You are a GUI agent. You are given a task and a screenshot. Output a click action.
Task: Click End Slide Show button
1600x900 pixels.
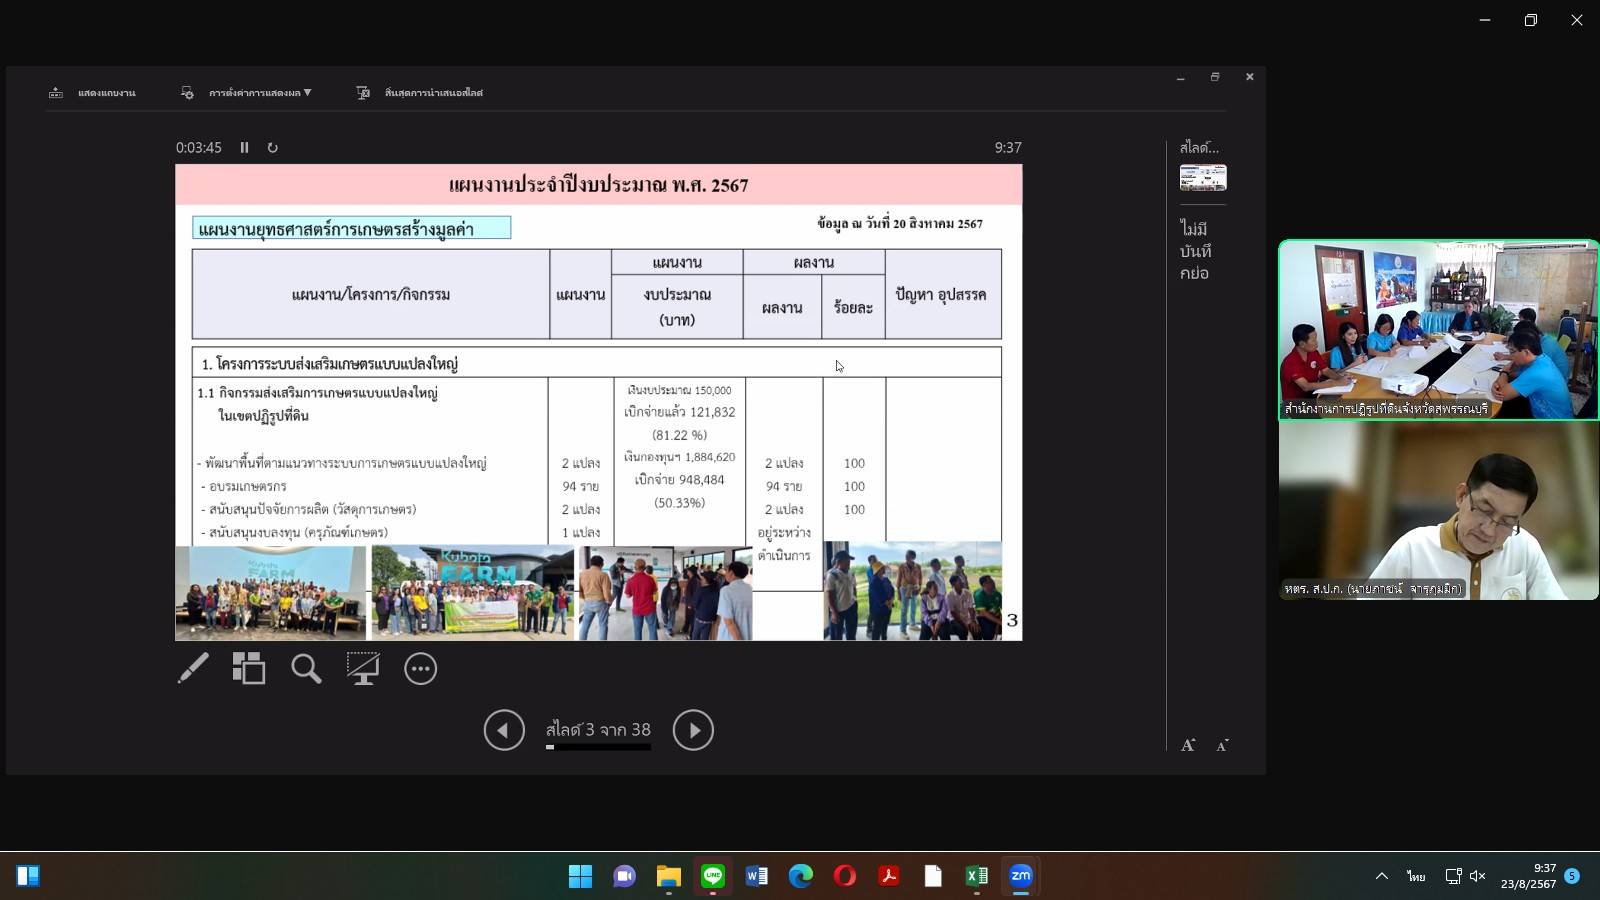coord(420,93)
